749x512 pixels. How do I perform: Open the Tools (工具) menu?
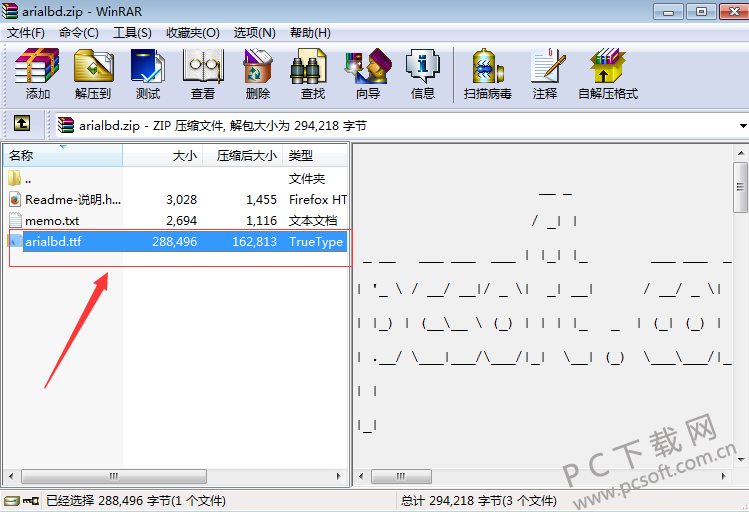pos(132,32)
